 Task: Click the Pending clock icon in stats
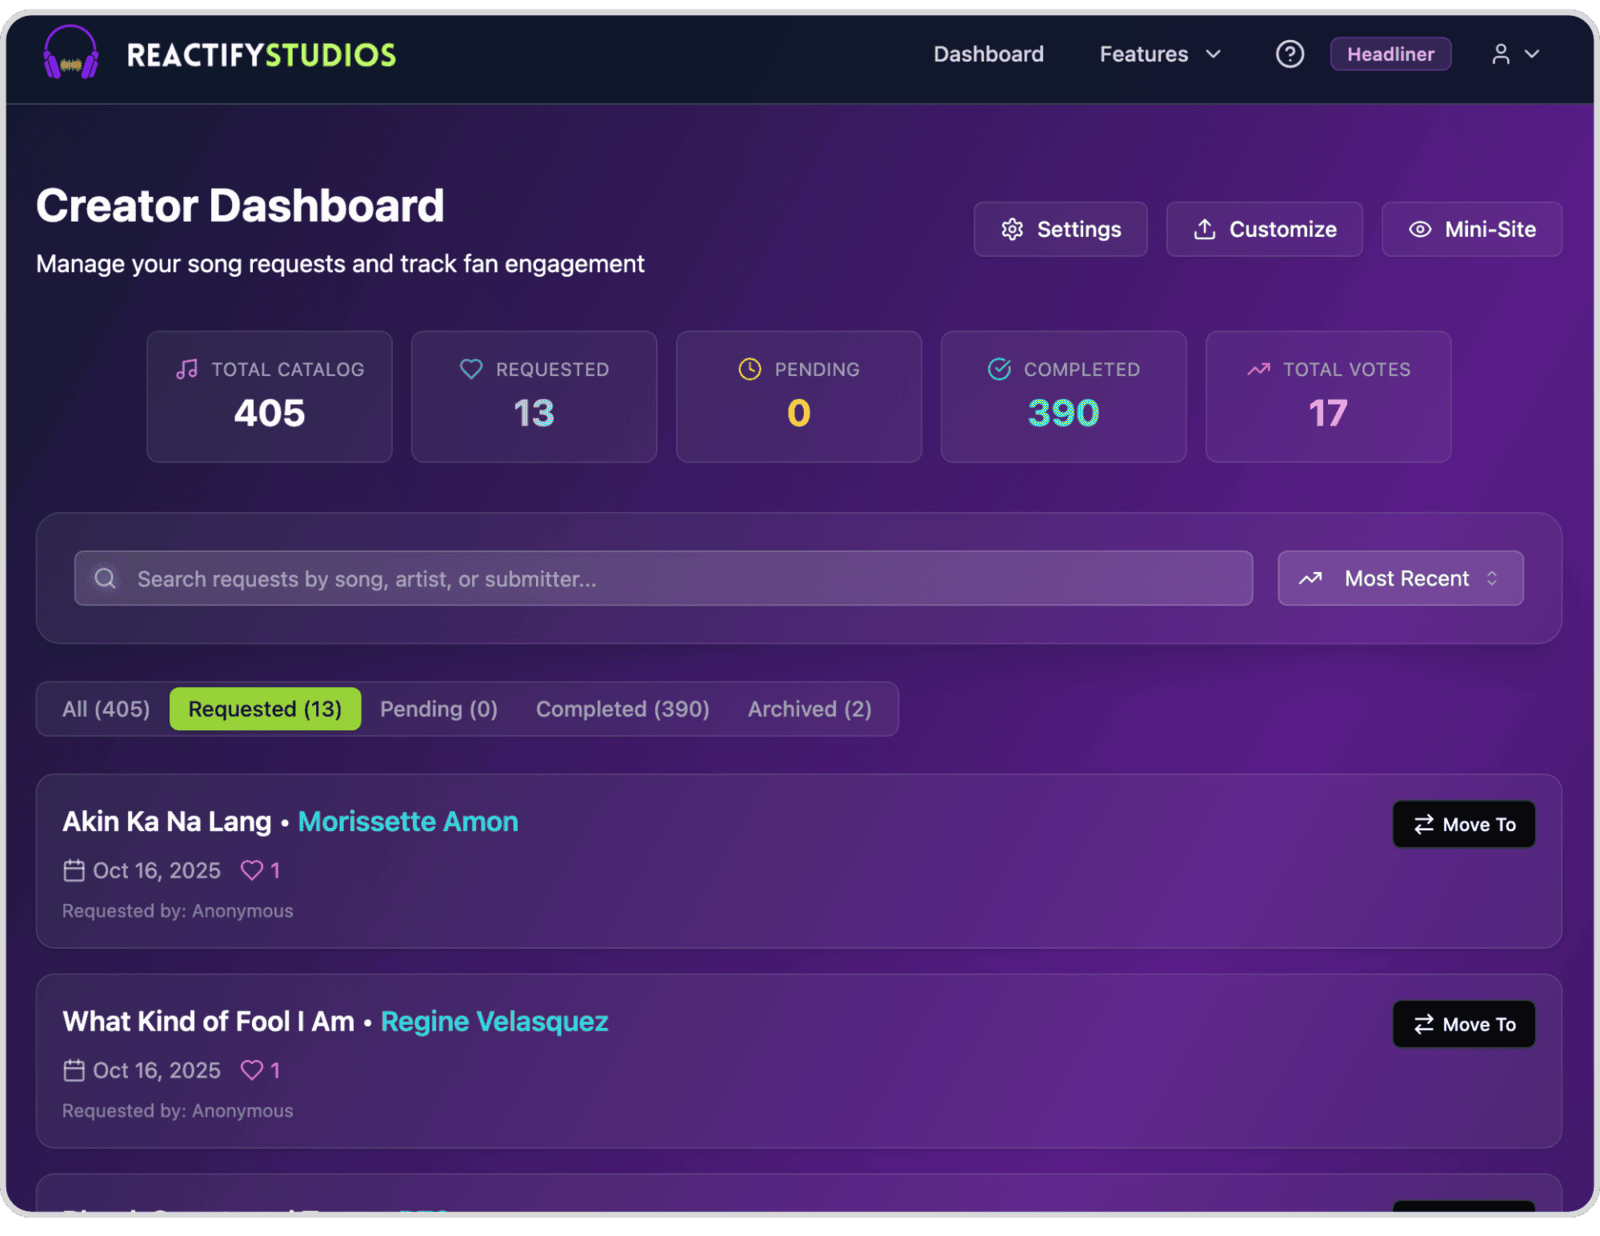749,369
